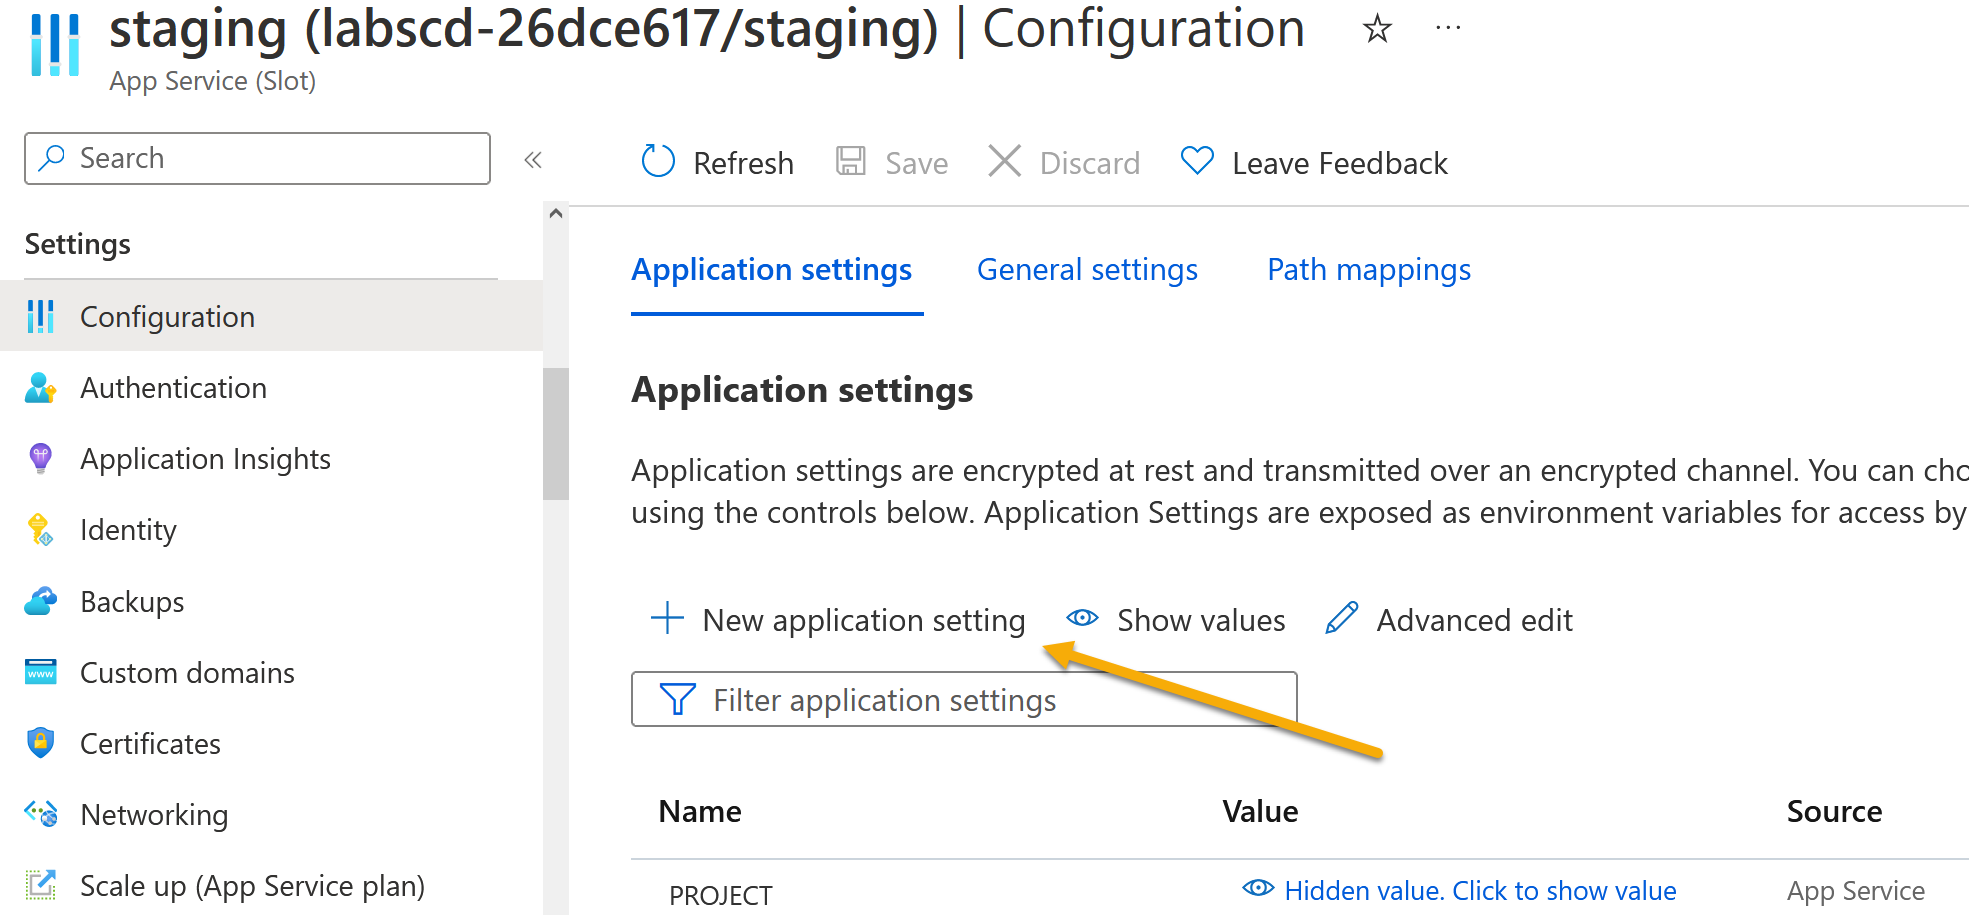Click the Configuration resource icon in header
1969x915 pixels.
pyautogui.click(x=55, y=45)
